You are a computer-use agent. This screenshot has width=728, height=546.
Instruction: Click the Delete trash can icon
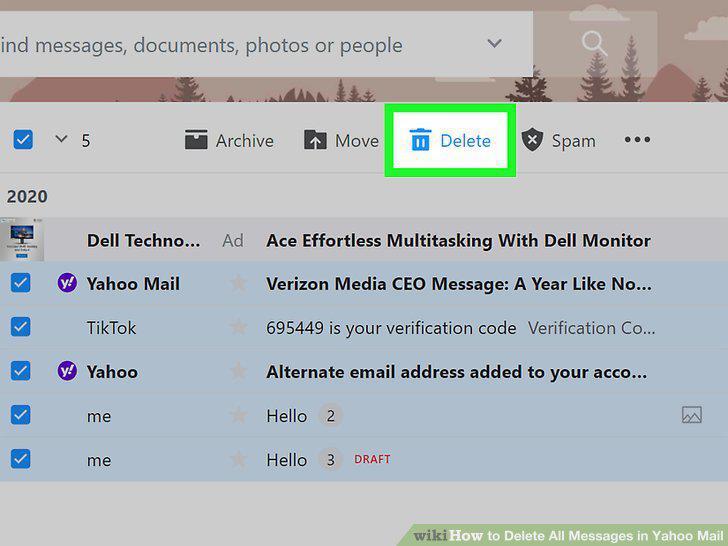[x=420, y=140]
